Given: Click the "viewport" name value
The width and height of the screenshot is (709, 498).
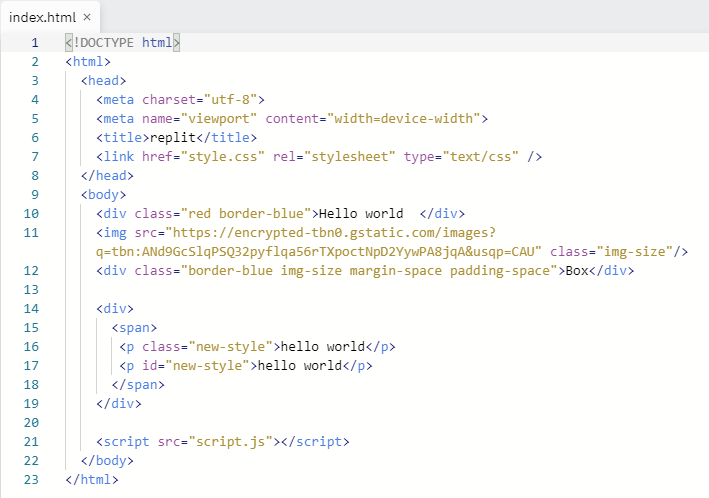Looking at the screenshot, I should point(219,119).
